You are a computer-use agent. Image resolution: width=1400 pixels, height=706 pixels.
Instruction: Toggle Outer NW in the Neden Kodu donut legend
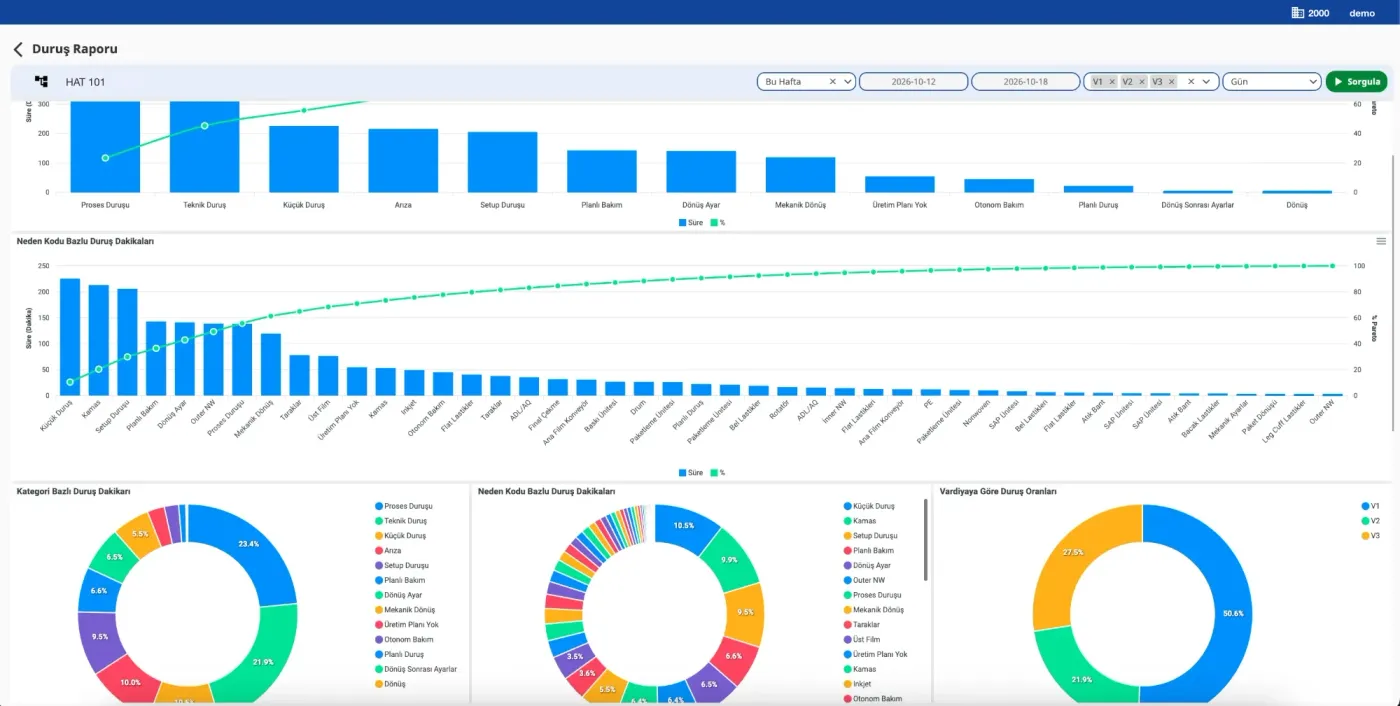pyautogui.click(x=866, y=580)
